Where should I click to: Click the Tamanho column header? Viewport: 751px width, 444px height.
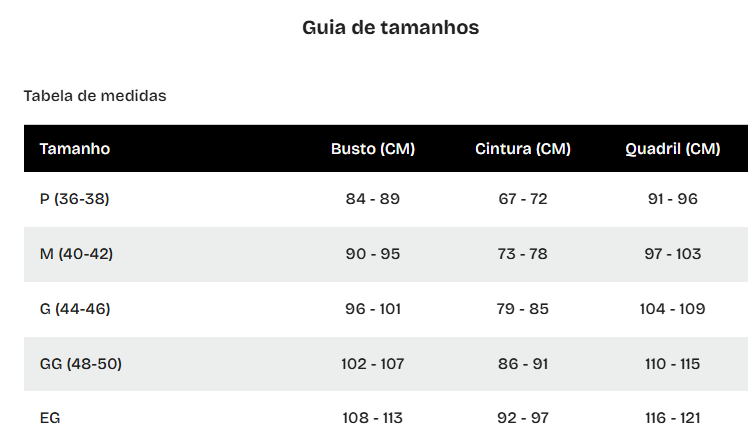point(75,149)
